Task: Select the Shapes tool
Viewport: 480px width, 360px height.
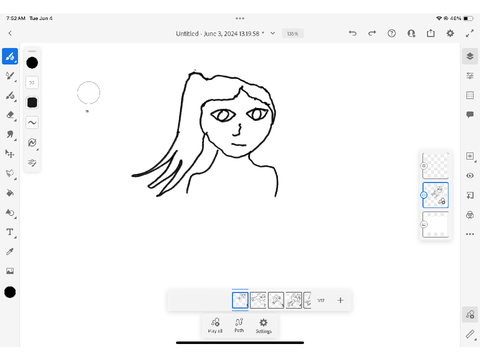Action: click(x=10, y=212)
